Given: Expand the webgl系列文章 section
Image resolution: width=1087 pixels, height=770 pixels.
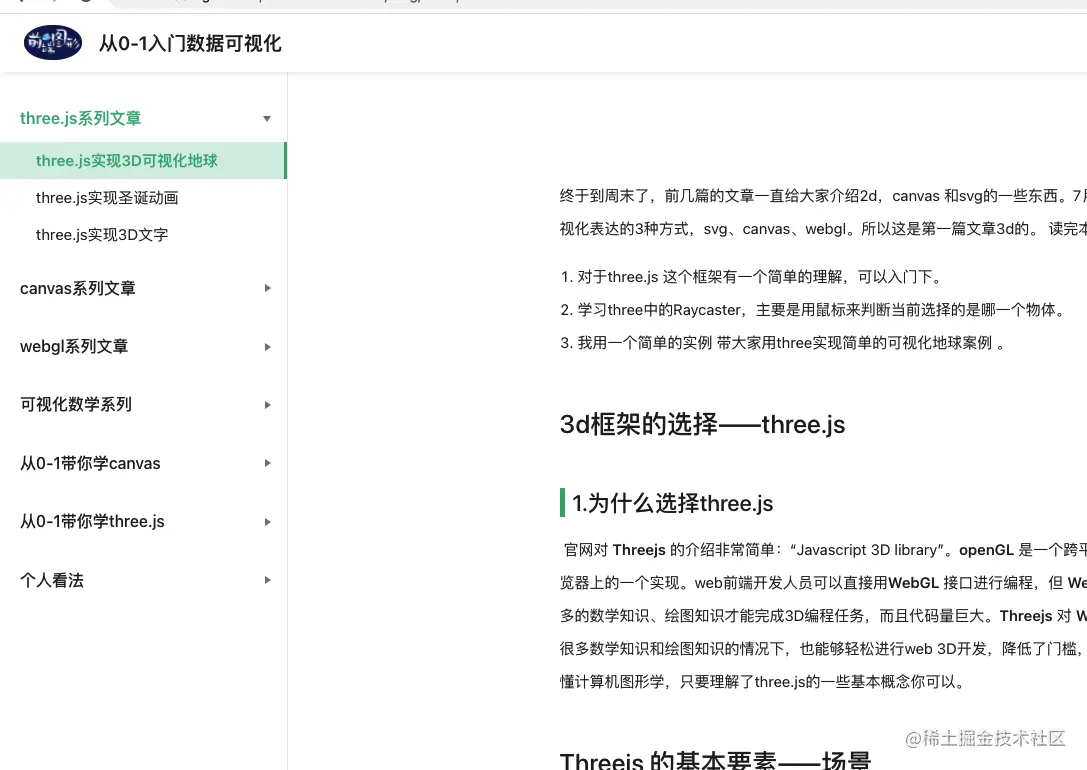Looking at the screenshot, I should tap(267, 346).
